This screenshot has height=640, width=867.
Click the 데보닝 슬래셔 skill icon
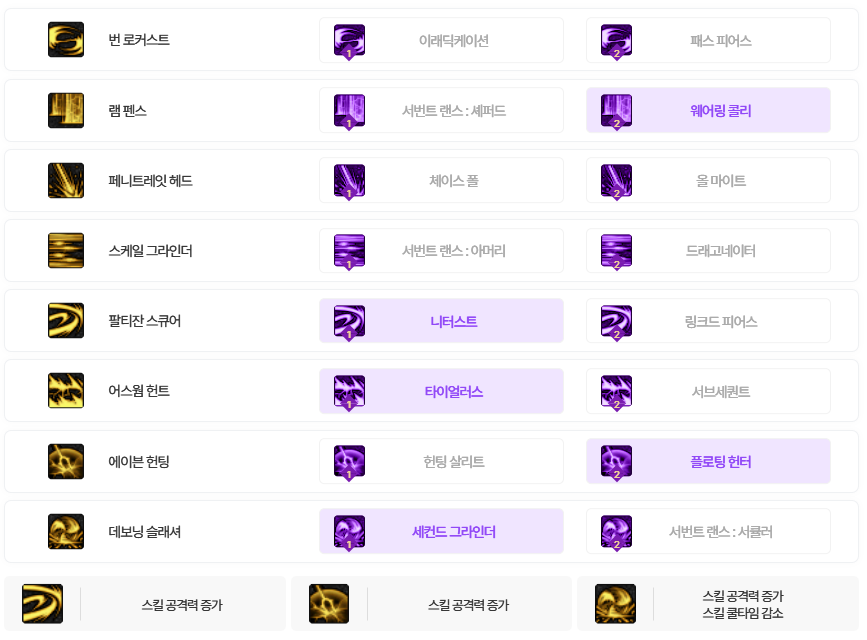click(x=66, y=531)
